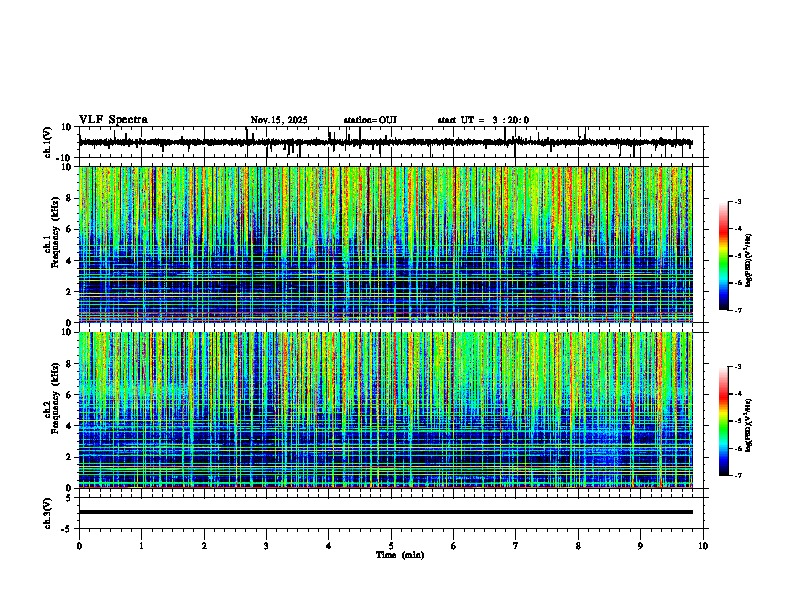Click the ch.1 color scale bar
Viewport: 792px width, 612px height.
(x=724, y=256)
